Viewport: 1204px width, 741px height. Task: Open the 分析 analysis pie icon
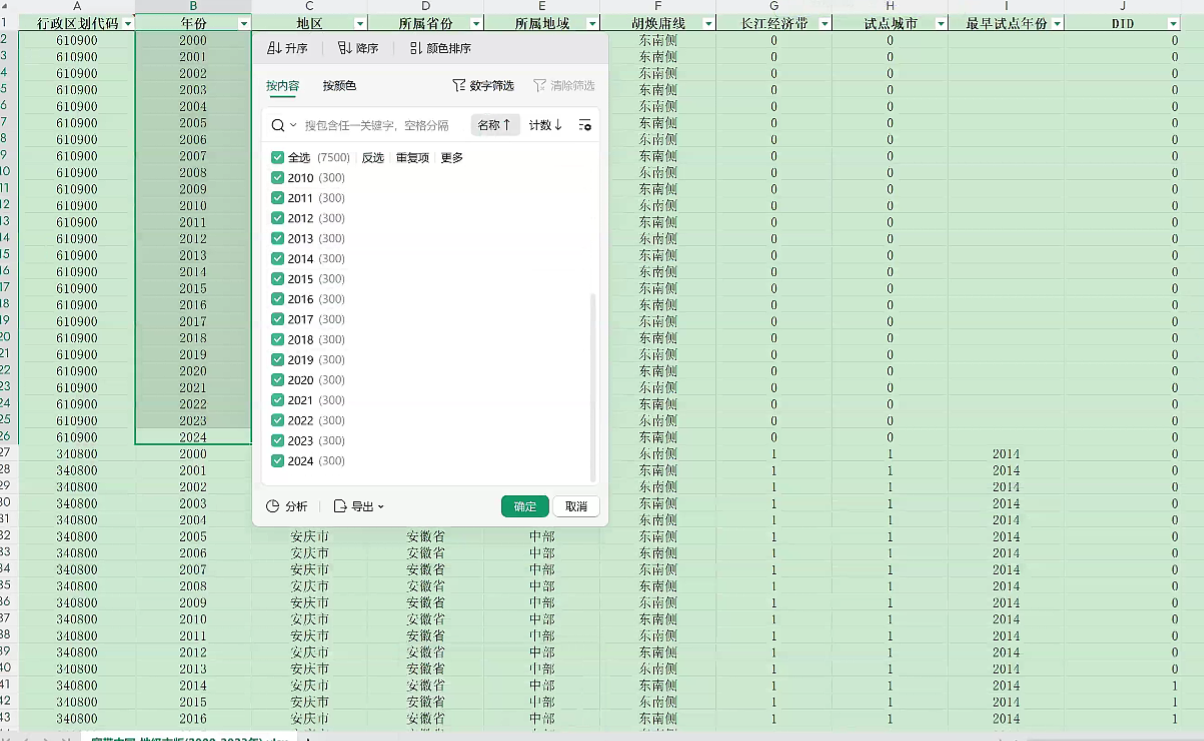(x=273, y=507)
